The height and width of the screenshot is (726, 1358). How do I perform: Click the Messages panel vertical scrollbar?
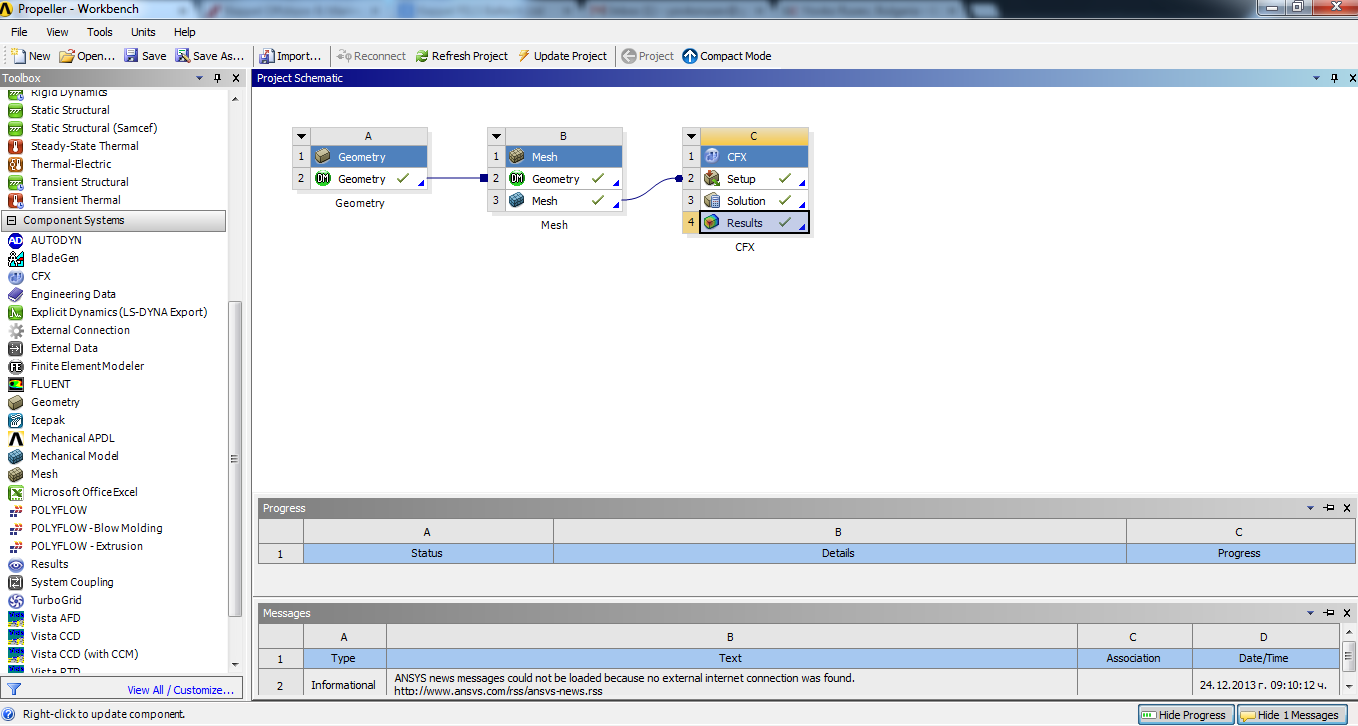[1347, 657]
